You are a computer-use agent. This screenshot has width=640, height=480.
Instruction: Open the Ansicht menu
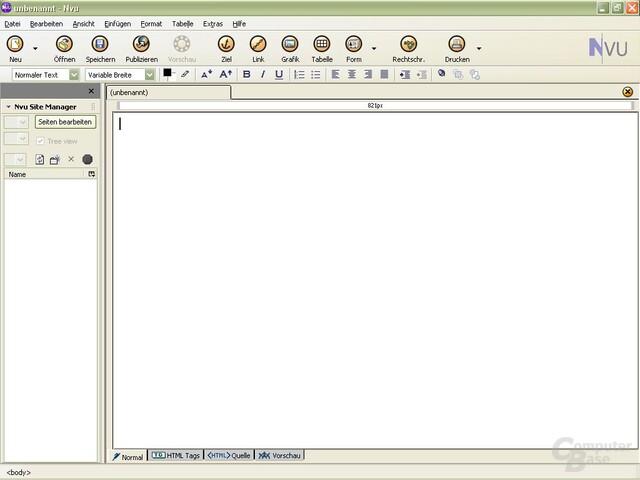(84, 24)
